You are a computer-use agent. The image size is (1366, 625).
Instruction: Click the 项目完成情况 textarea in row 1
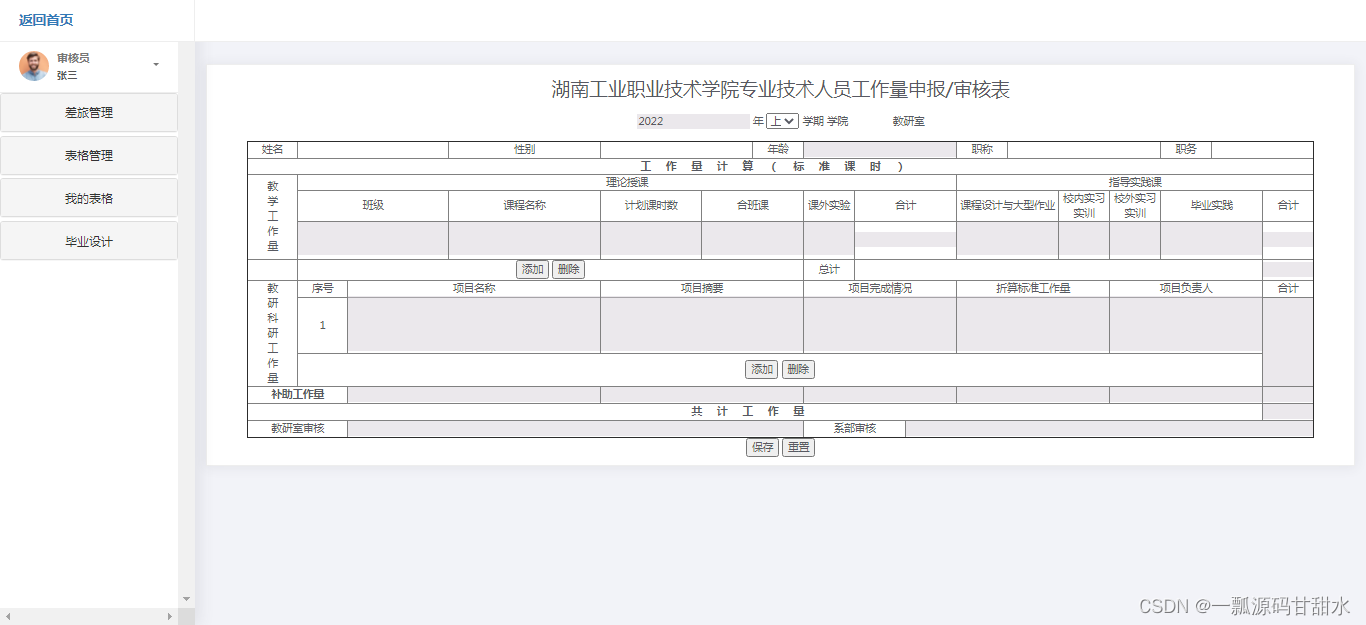(x=880, y=325)
